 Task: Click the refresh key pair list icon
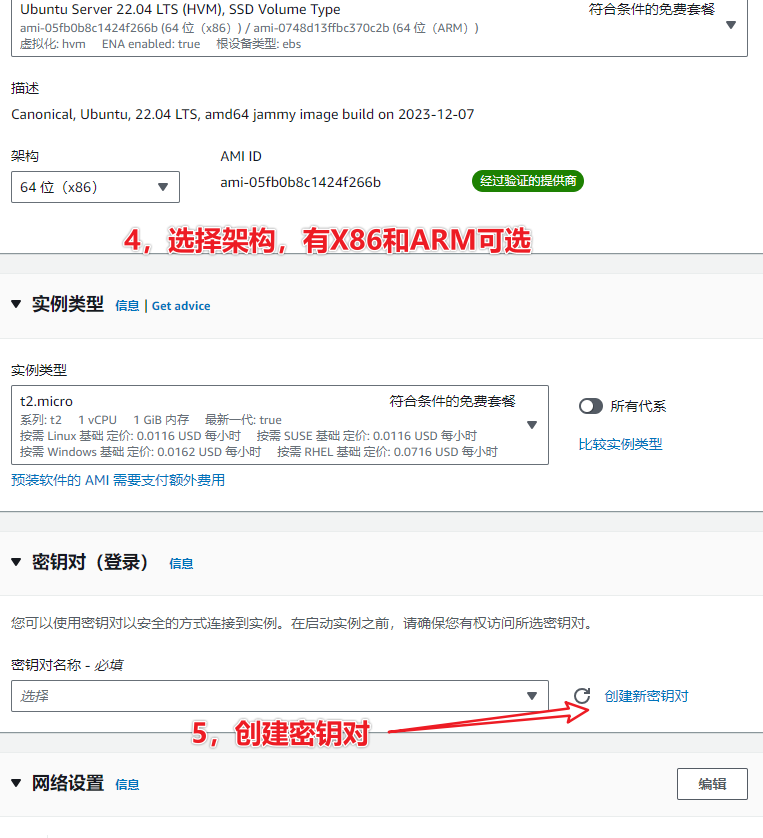(582, 696)
